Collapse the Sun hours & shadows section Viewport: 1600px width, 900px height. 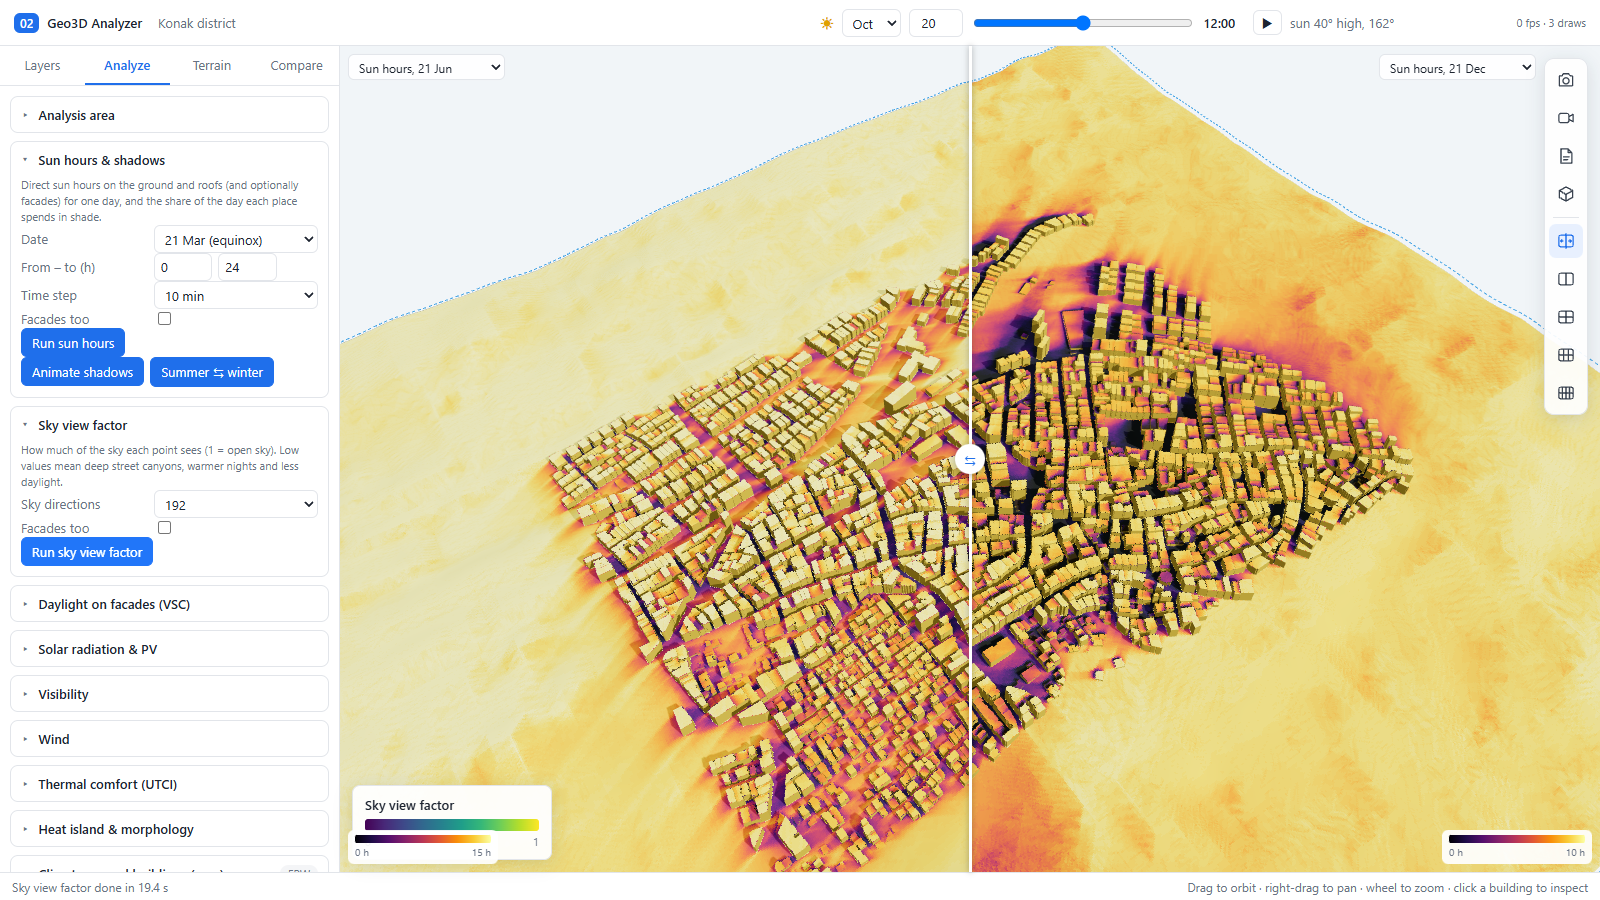tap(169, 160)
